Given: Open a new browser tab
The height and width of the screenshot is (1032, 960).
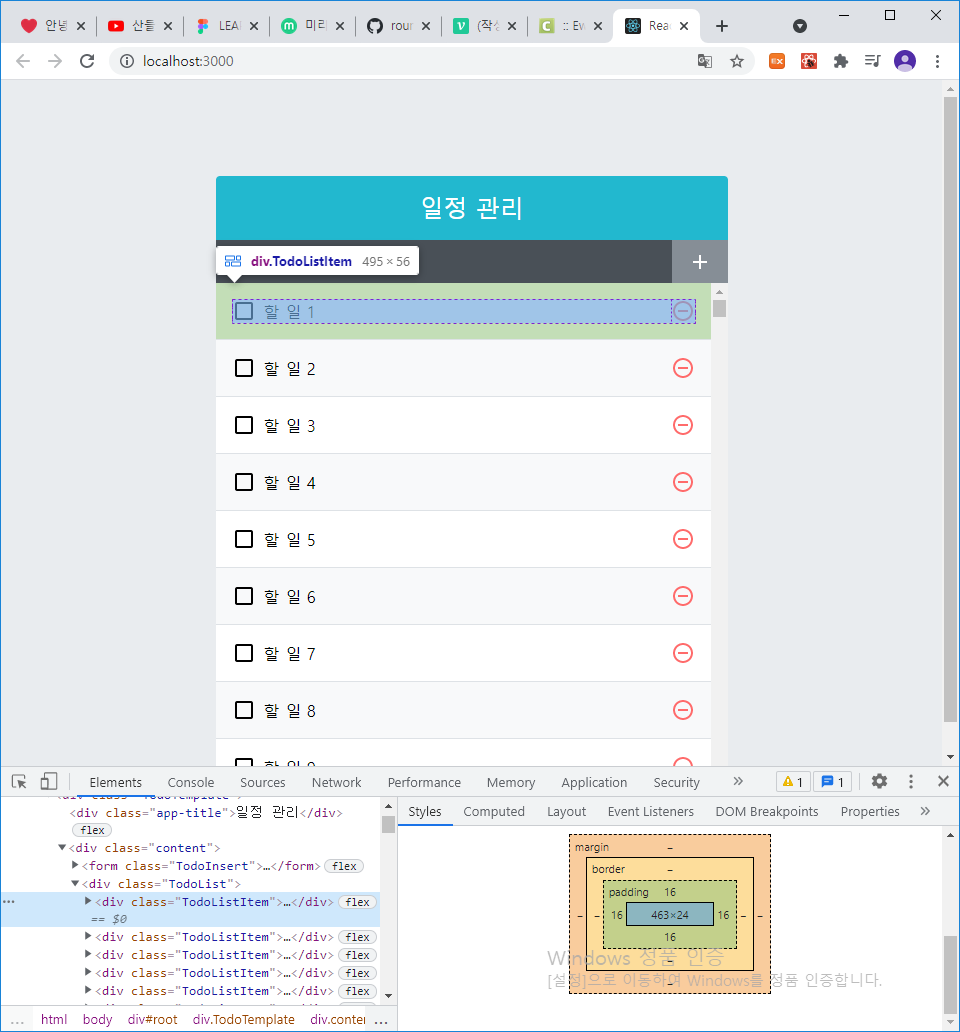Looking at the screenshot, I should [x=722, y=26].
